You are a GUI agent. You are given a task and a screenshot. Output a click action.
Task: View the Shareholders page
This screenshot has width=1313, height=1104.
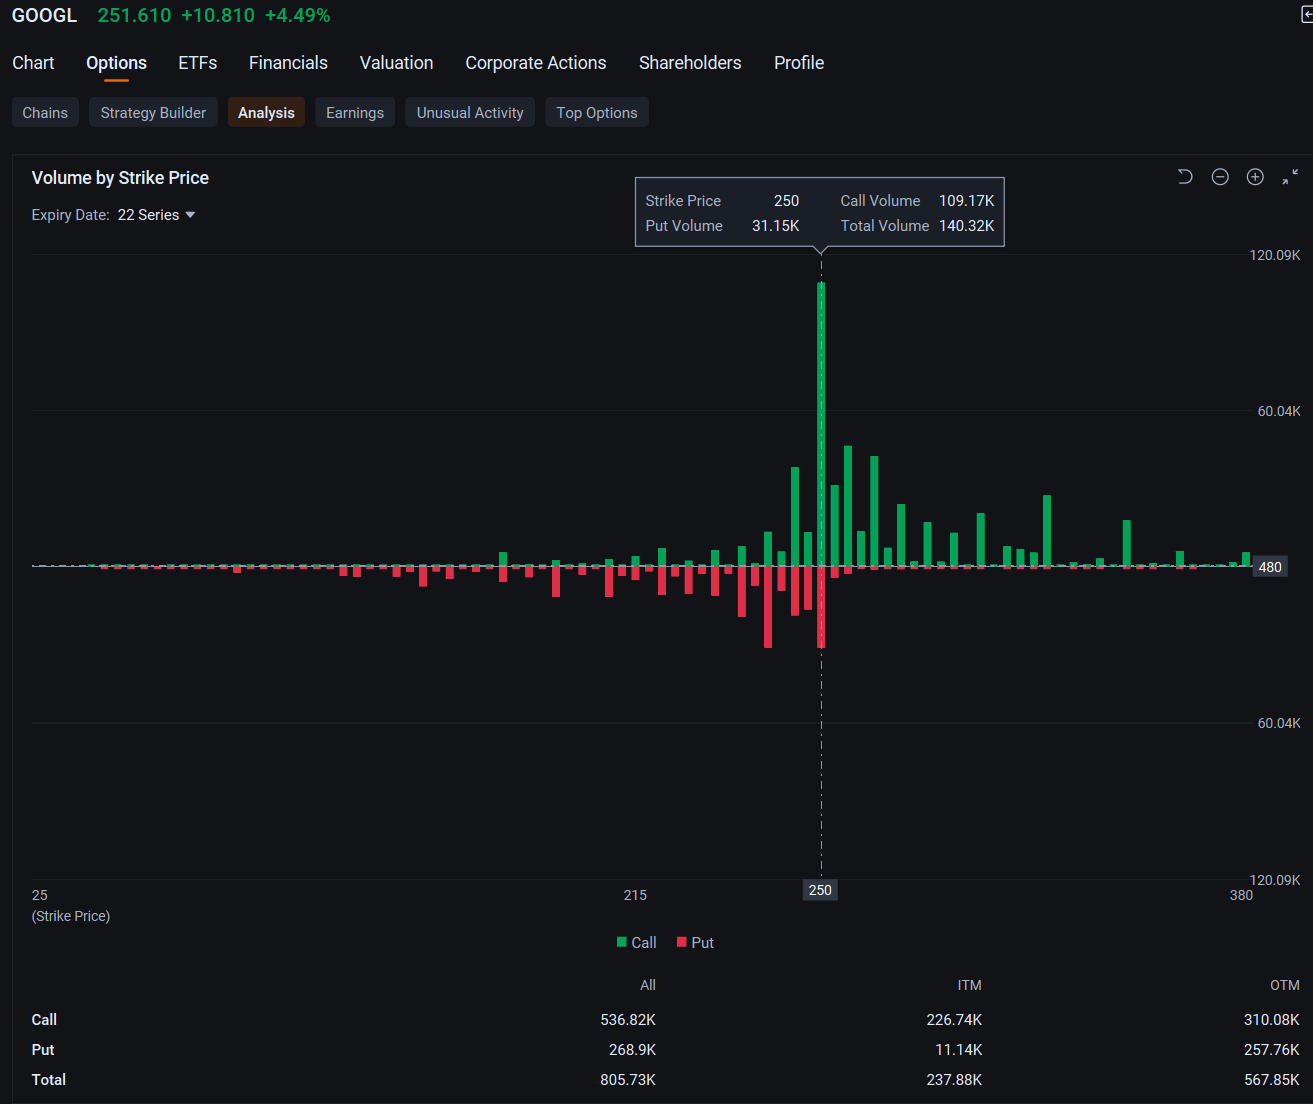tap(690, 62)
